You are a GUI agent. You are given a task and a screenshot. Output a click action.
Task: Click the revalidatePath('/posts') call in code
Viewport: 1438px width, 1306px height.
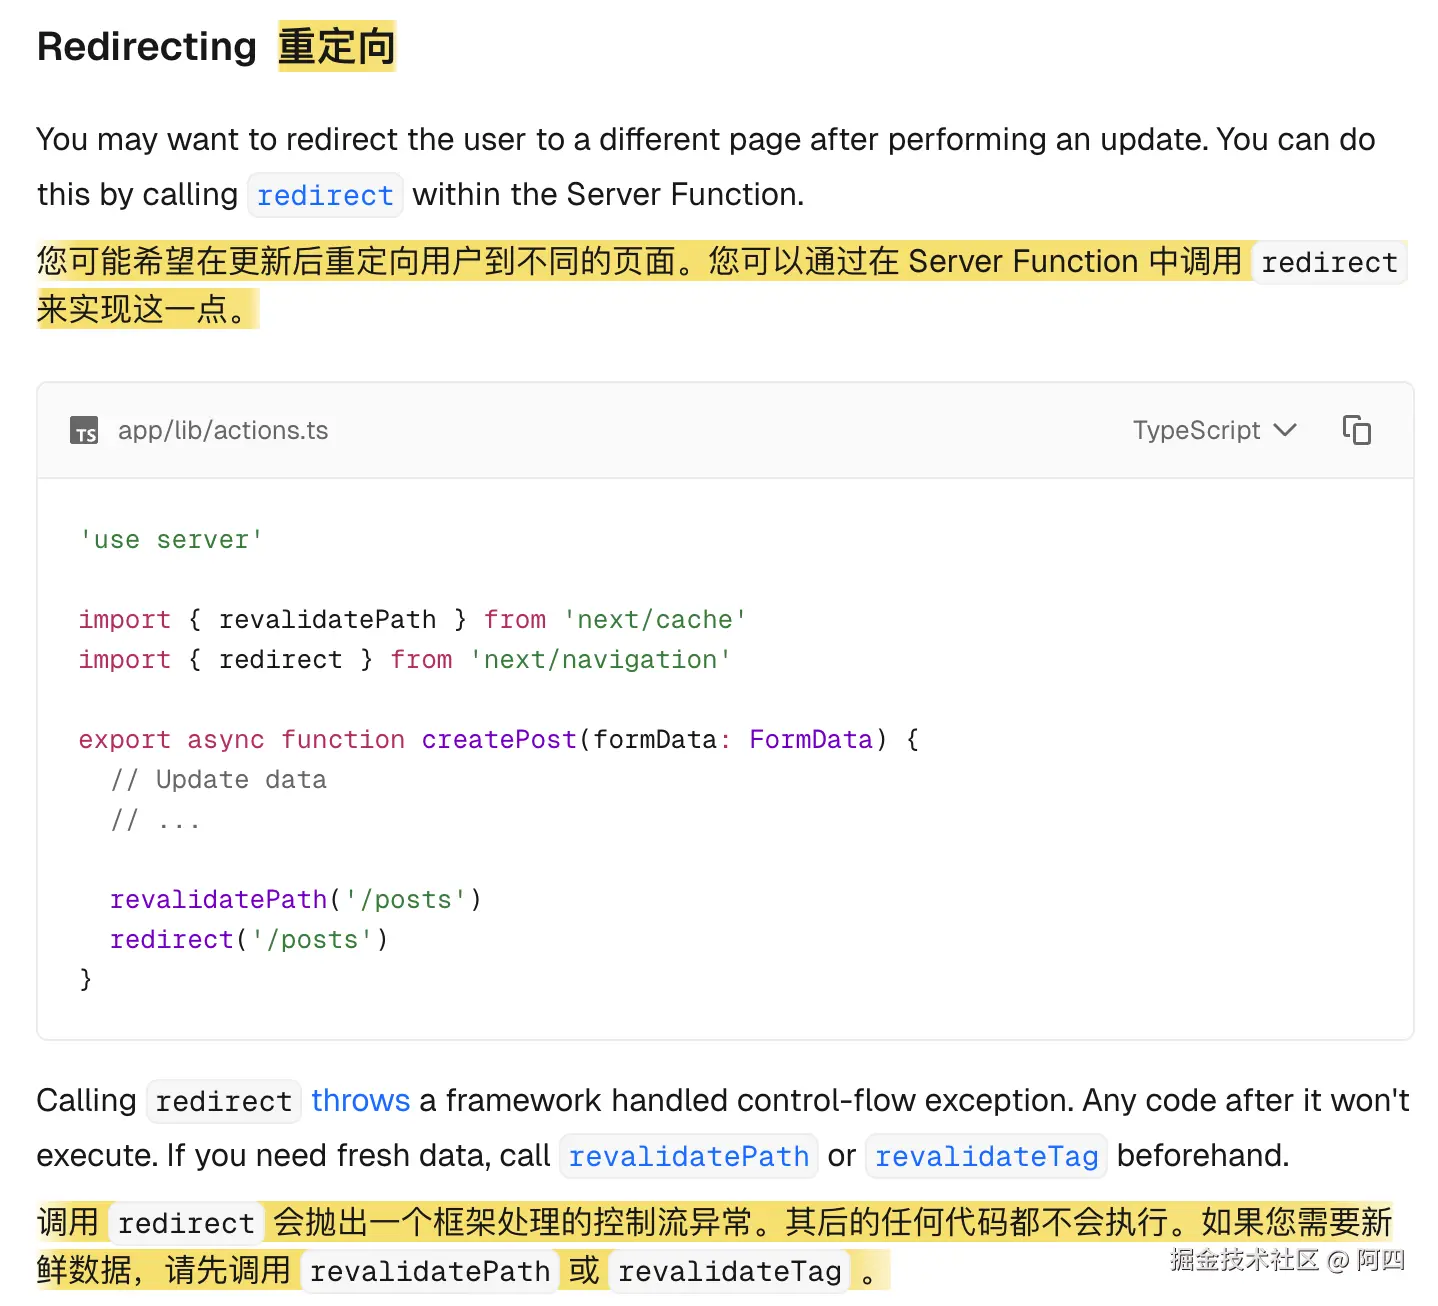click(x=296, y=900)
